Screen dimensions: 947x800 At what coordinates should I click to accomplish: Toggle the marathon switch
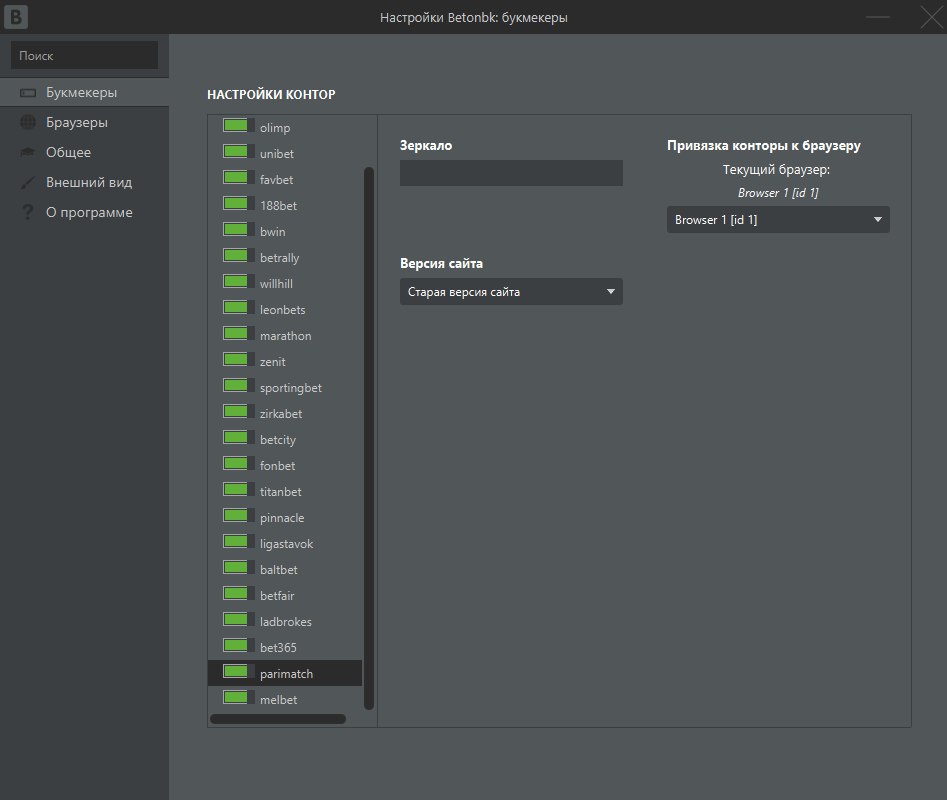click(238, 333)
